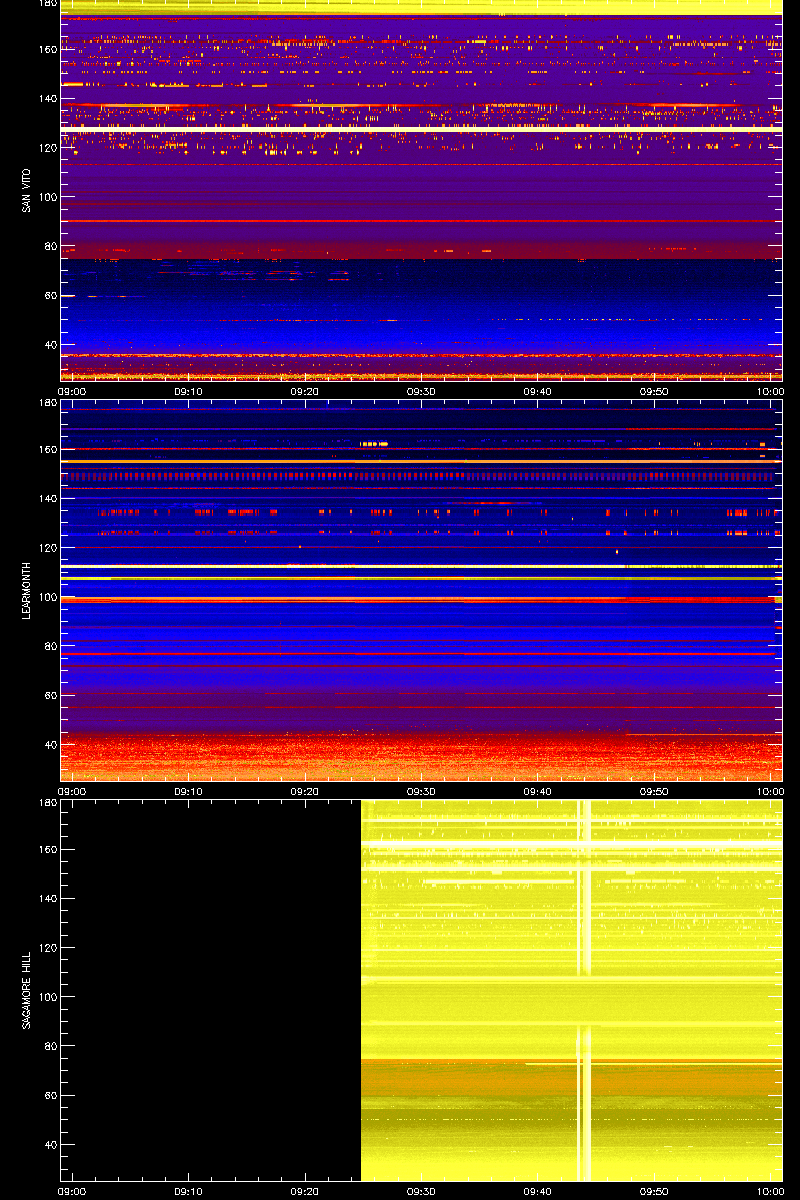Click the SAN VITO station label

(x=26, y=190)
